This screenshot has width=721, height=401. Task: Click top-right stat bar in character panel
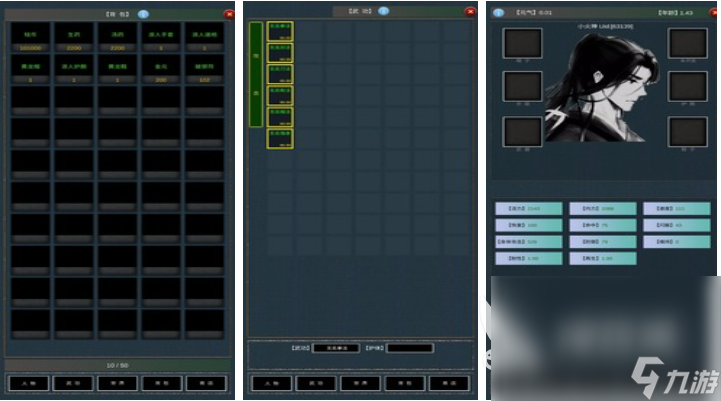(677, 209)
